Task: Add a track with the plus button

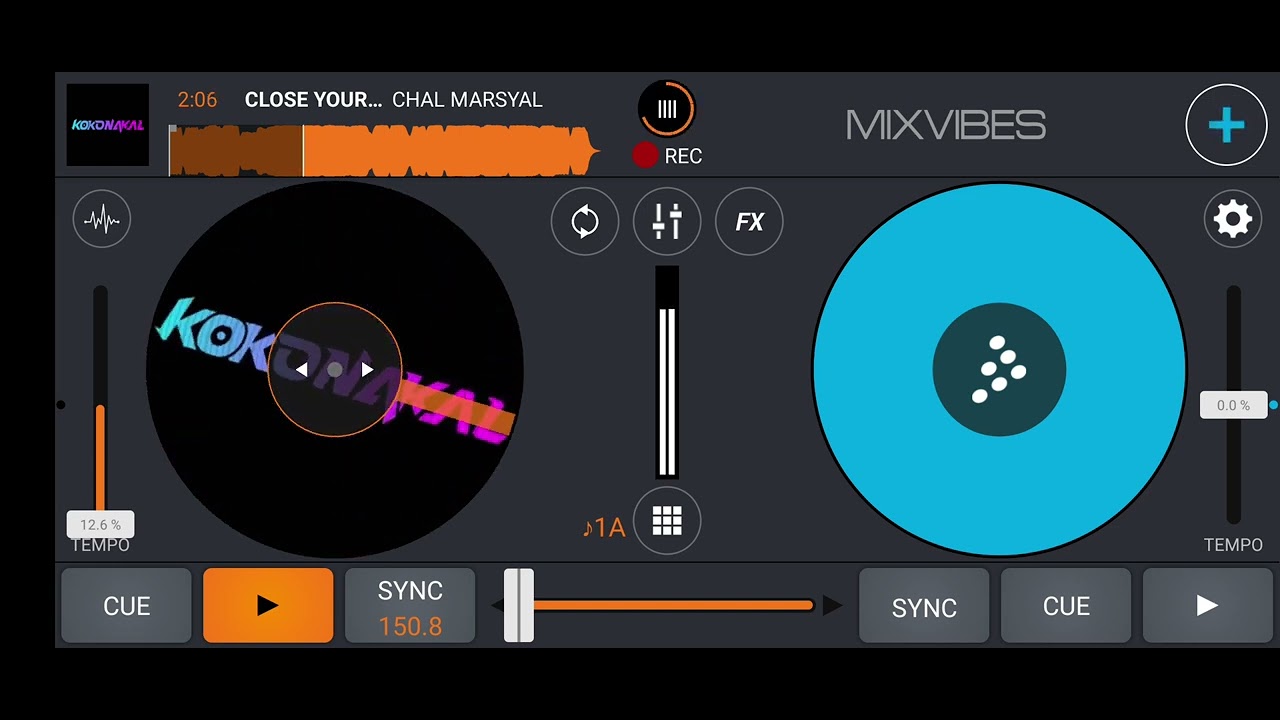Action: coord(1226,125)
